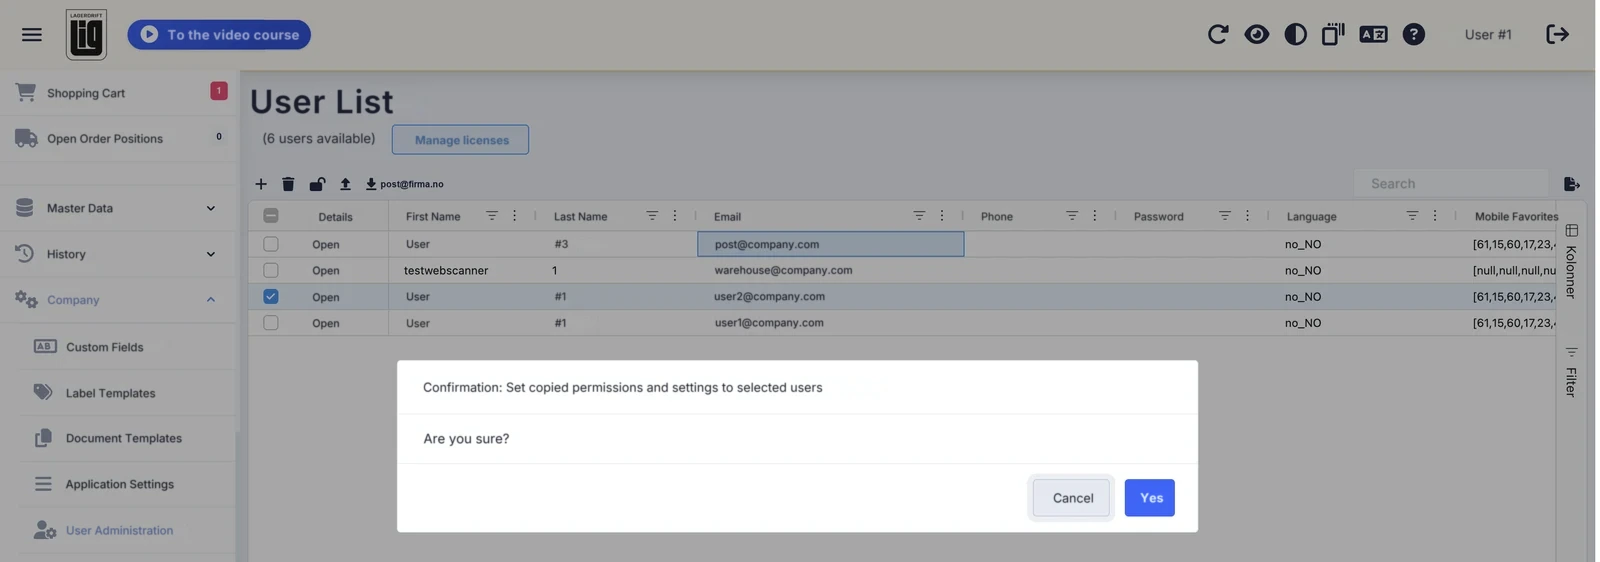1600x562 pixels.
Task: Click the upload arrow icon
Action: click(x=345, y=184)
